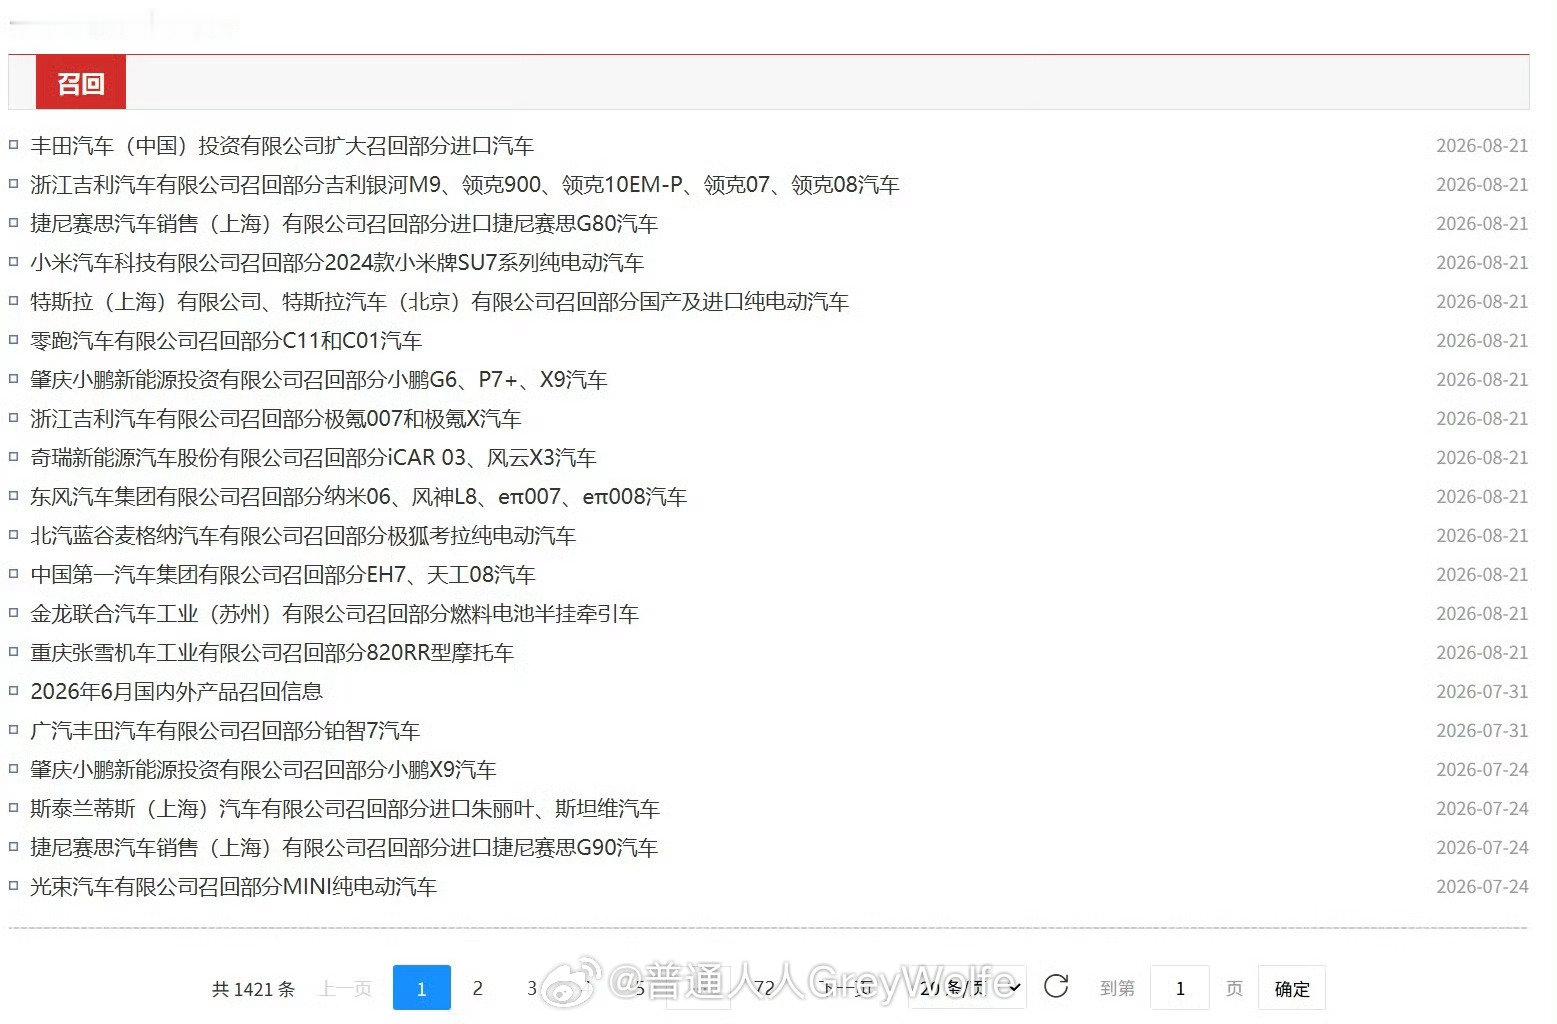The image size is (1557, 1024).
Task: Open 浙江吉利 recall notice for 吉利银河M9 and 领克 models
Action: click(465, 185)
